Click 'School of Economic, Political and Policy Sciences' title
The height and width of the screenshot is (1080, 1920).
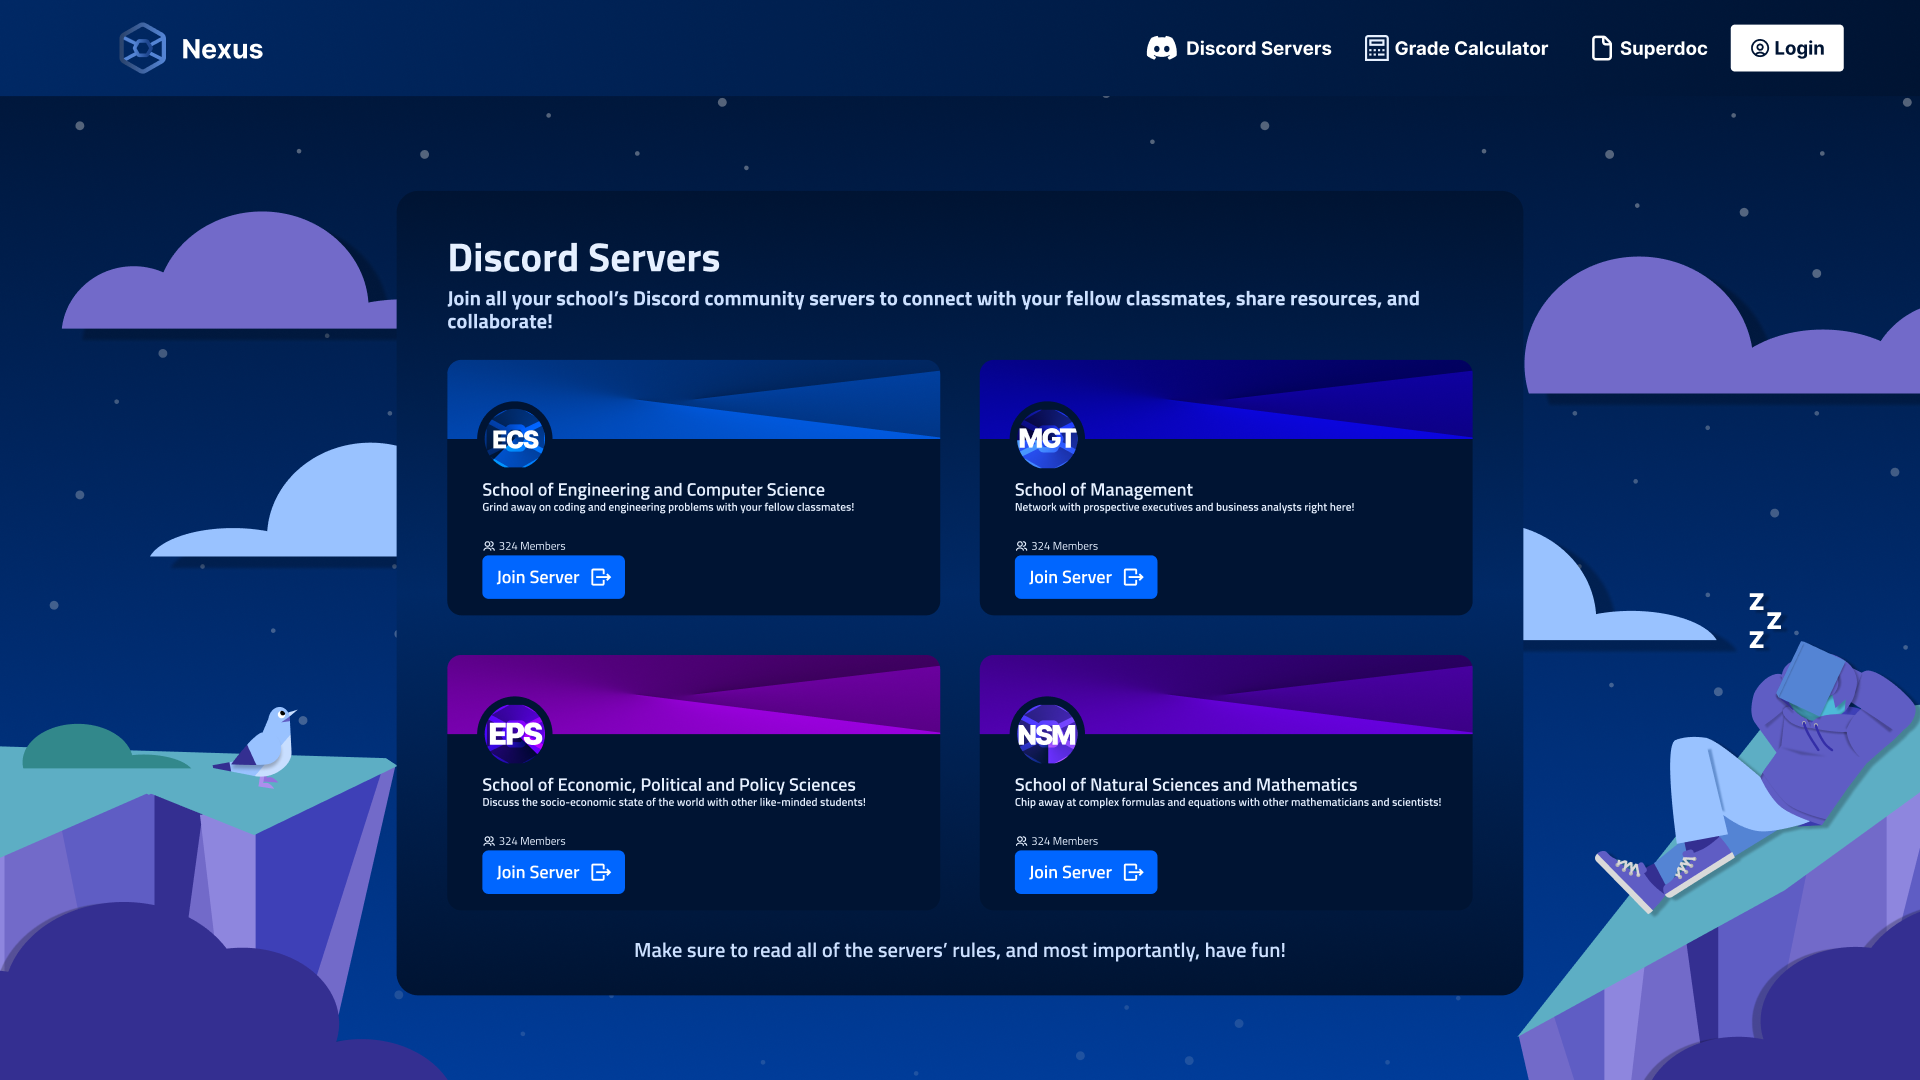[668, 784]
